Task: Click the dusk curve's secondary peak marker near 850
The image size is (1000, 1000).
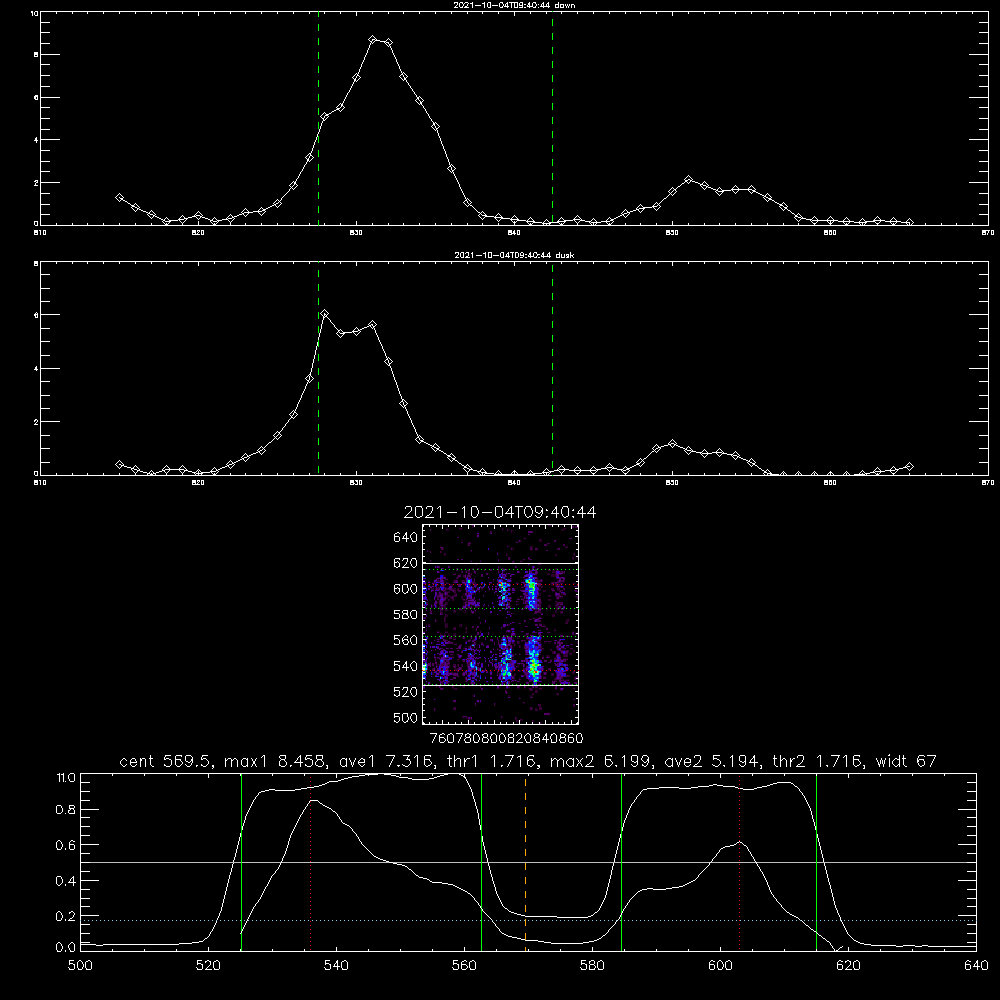Action: tap(672, 443)
